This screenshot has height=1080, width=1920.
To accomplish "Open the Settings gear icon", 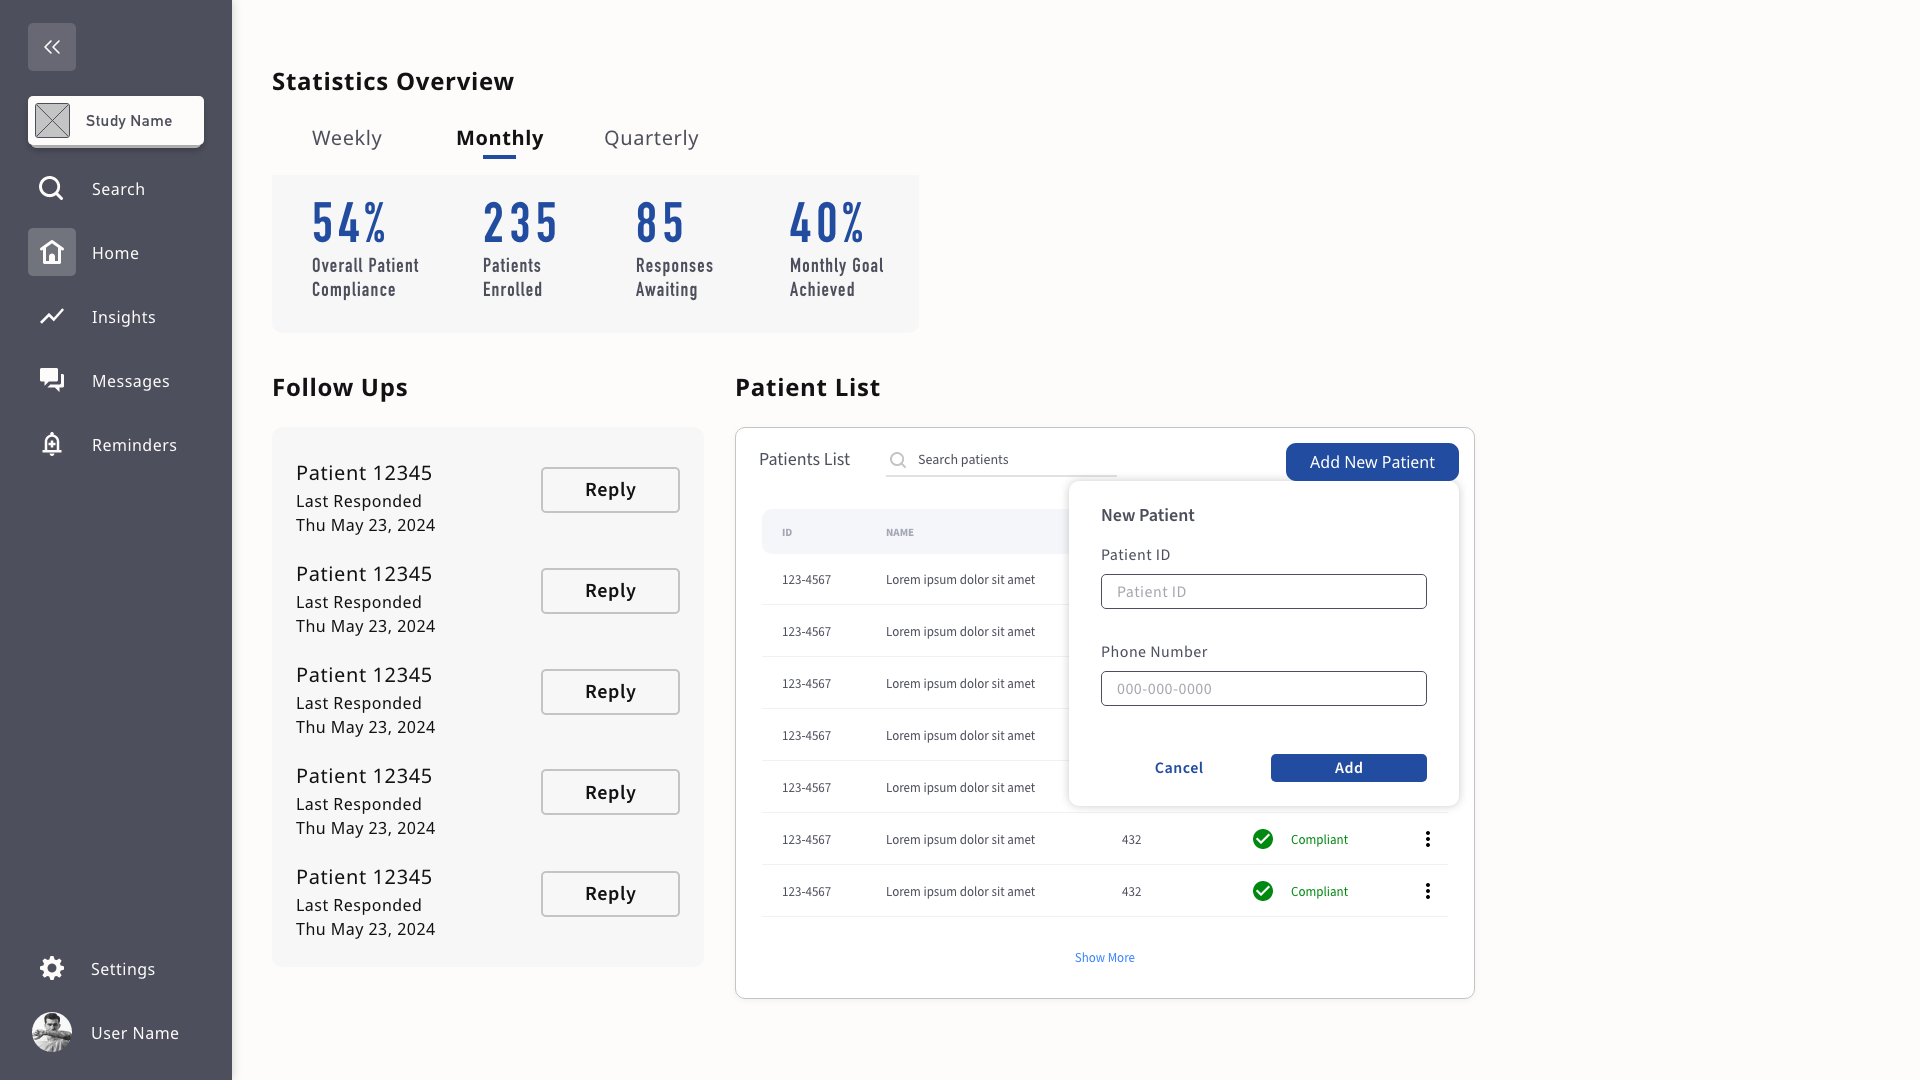I will click(x=52, y=968).
